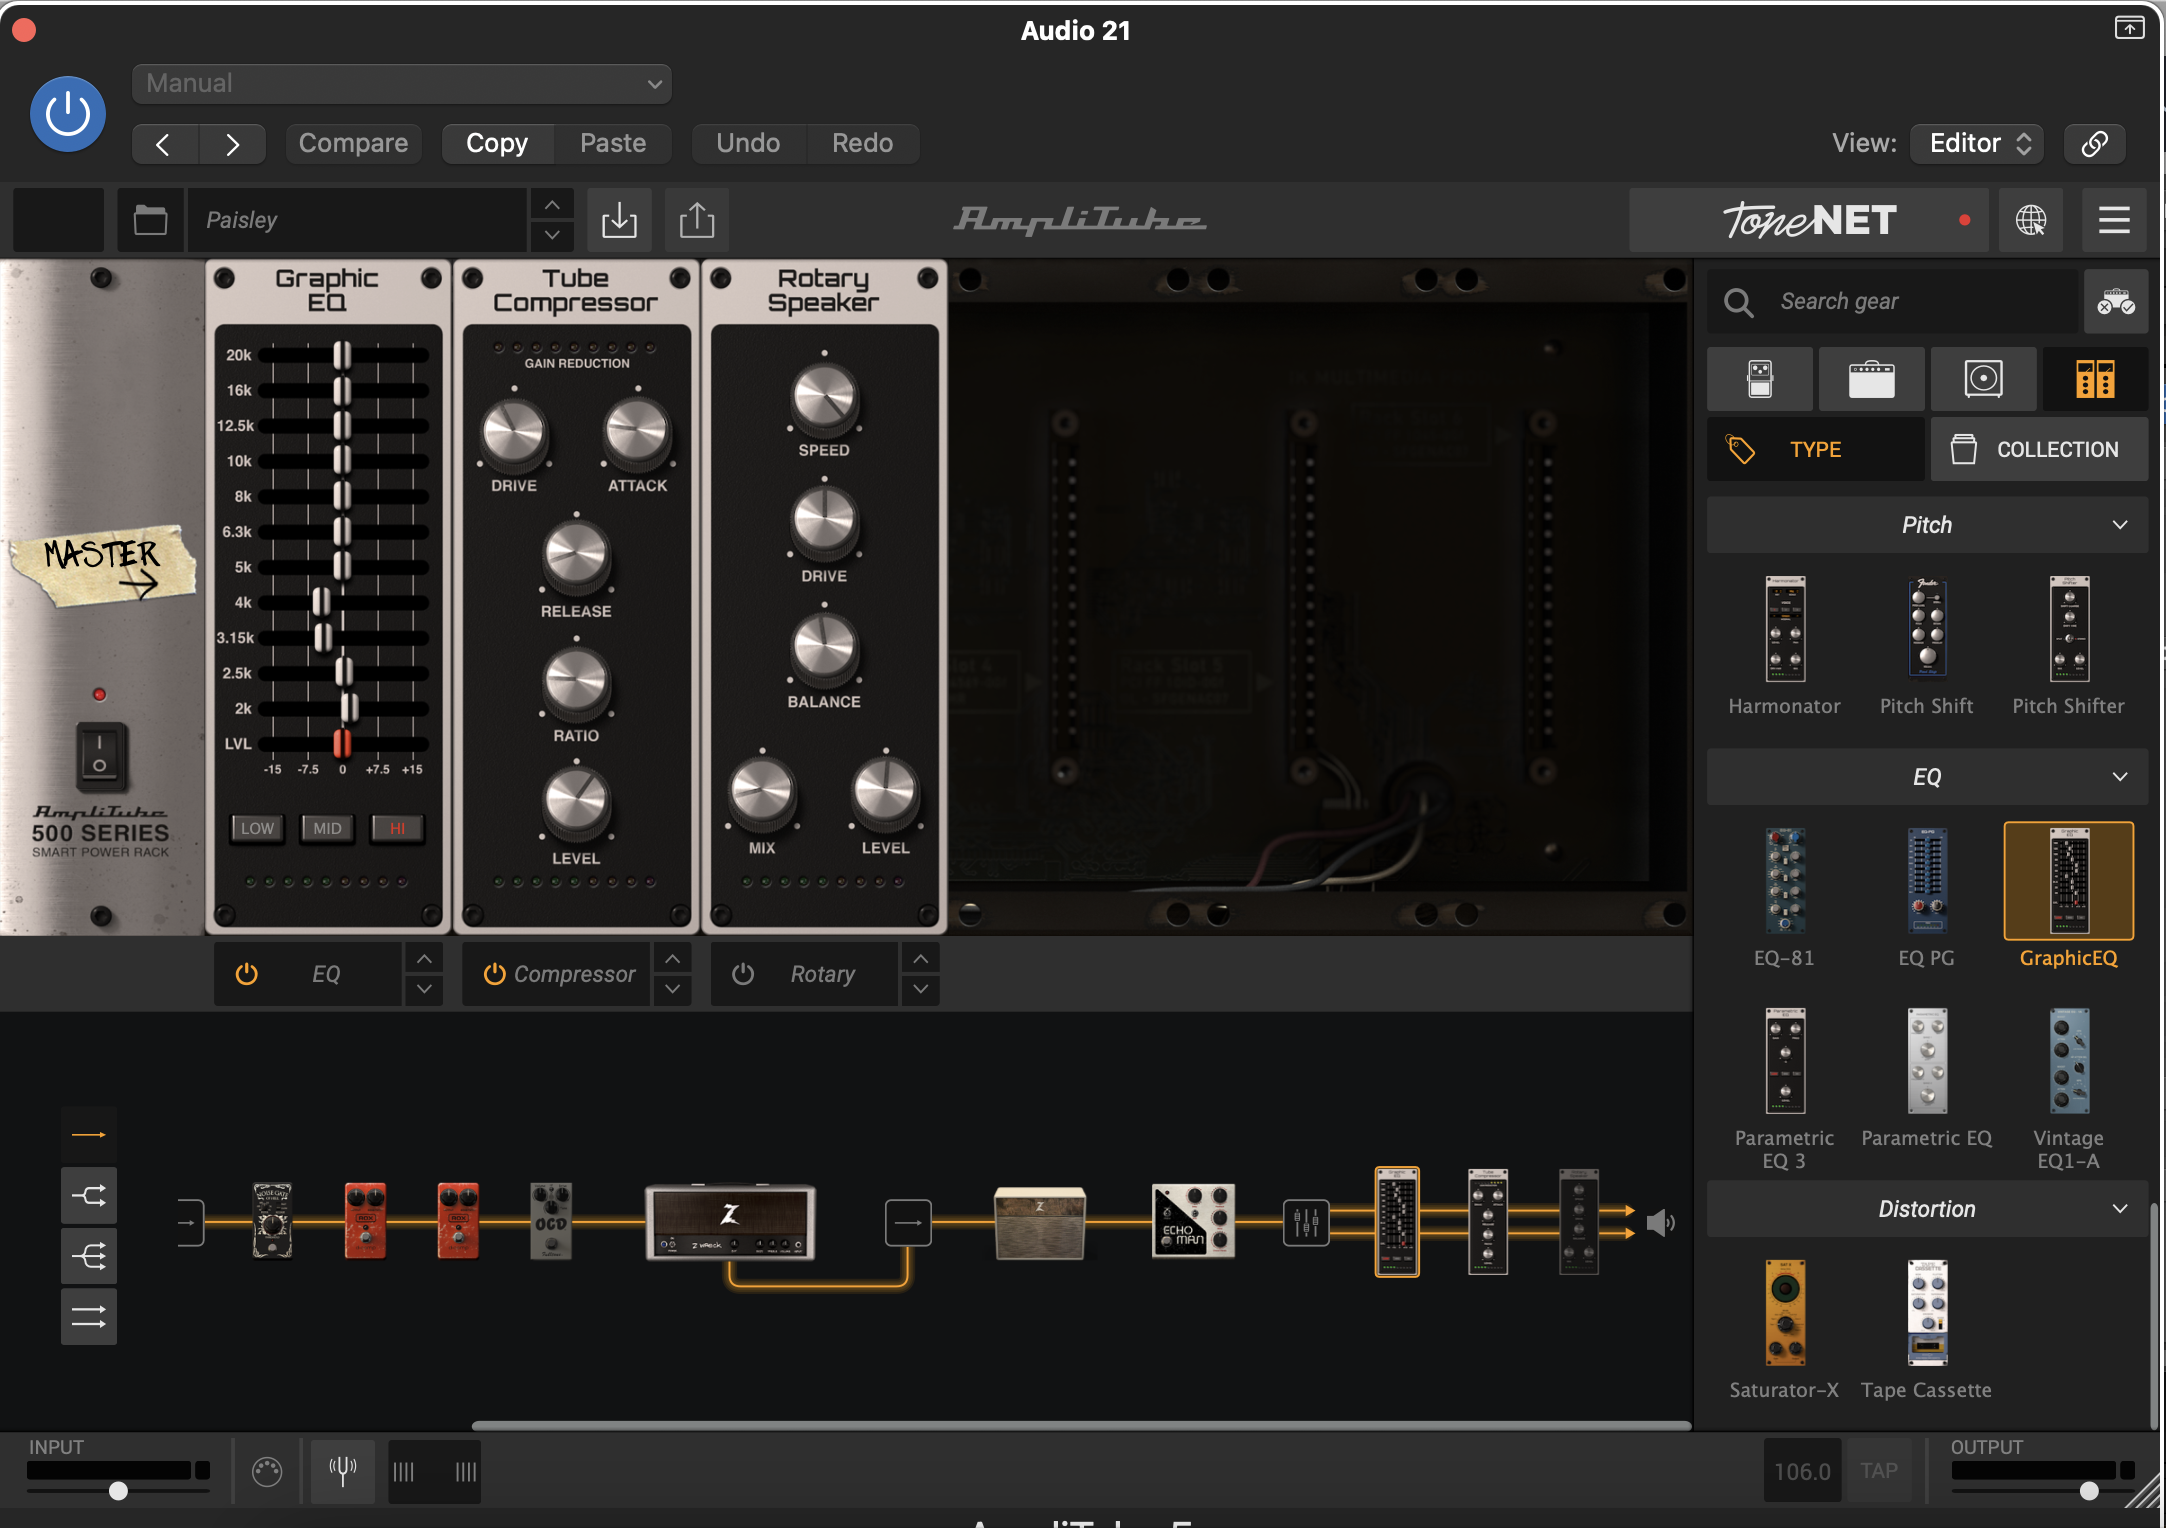This screenshot has width=2166, height=1528.
Task: Enable the MID band button on Graphic EQ
Action: coord(327,828)
